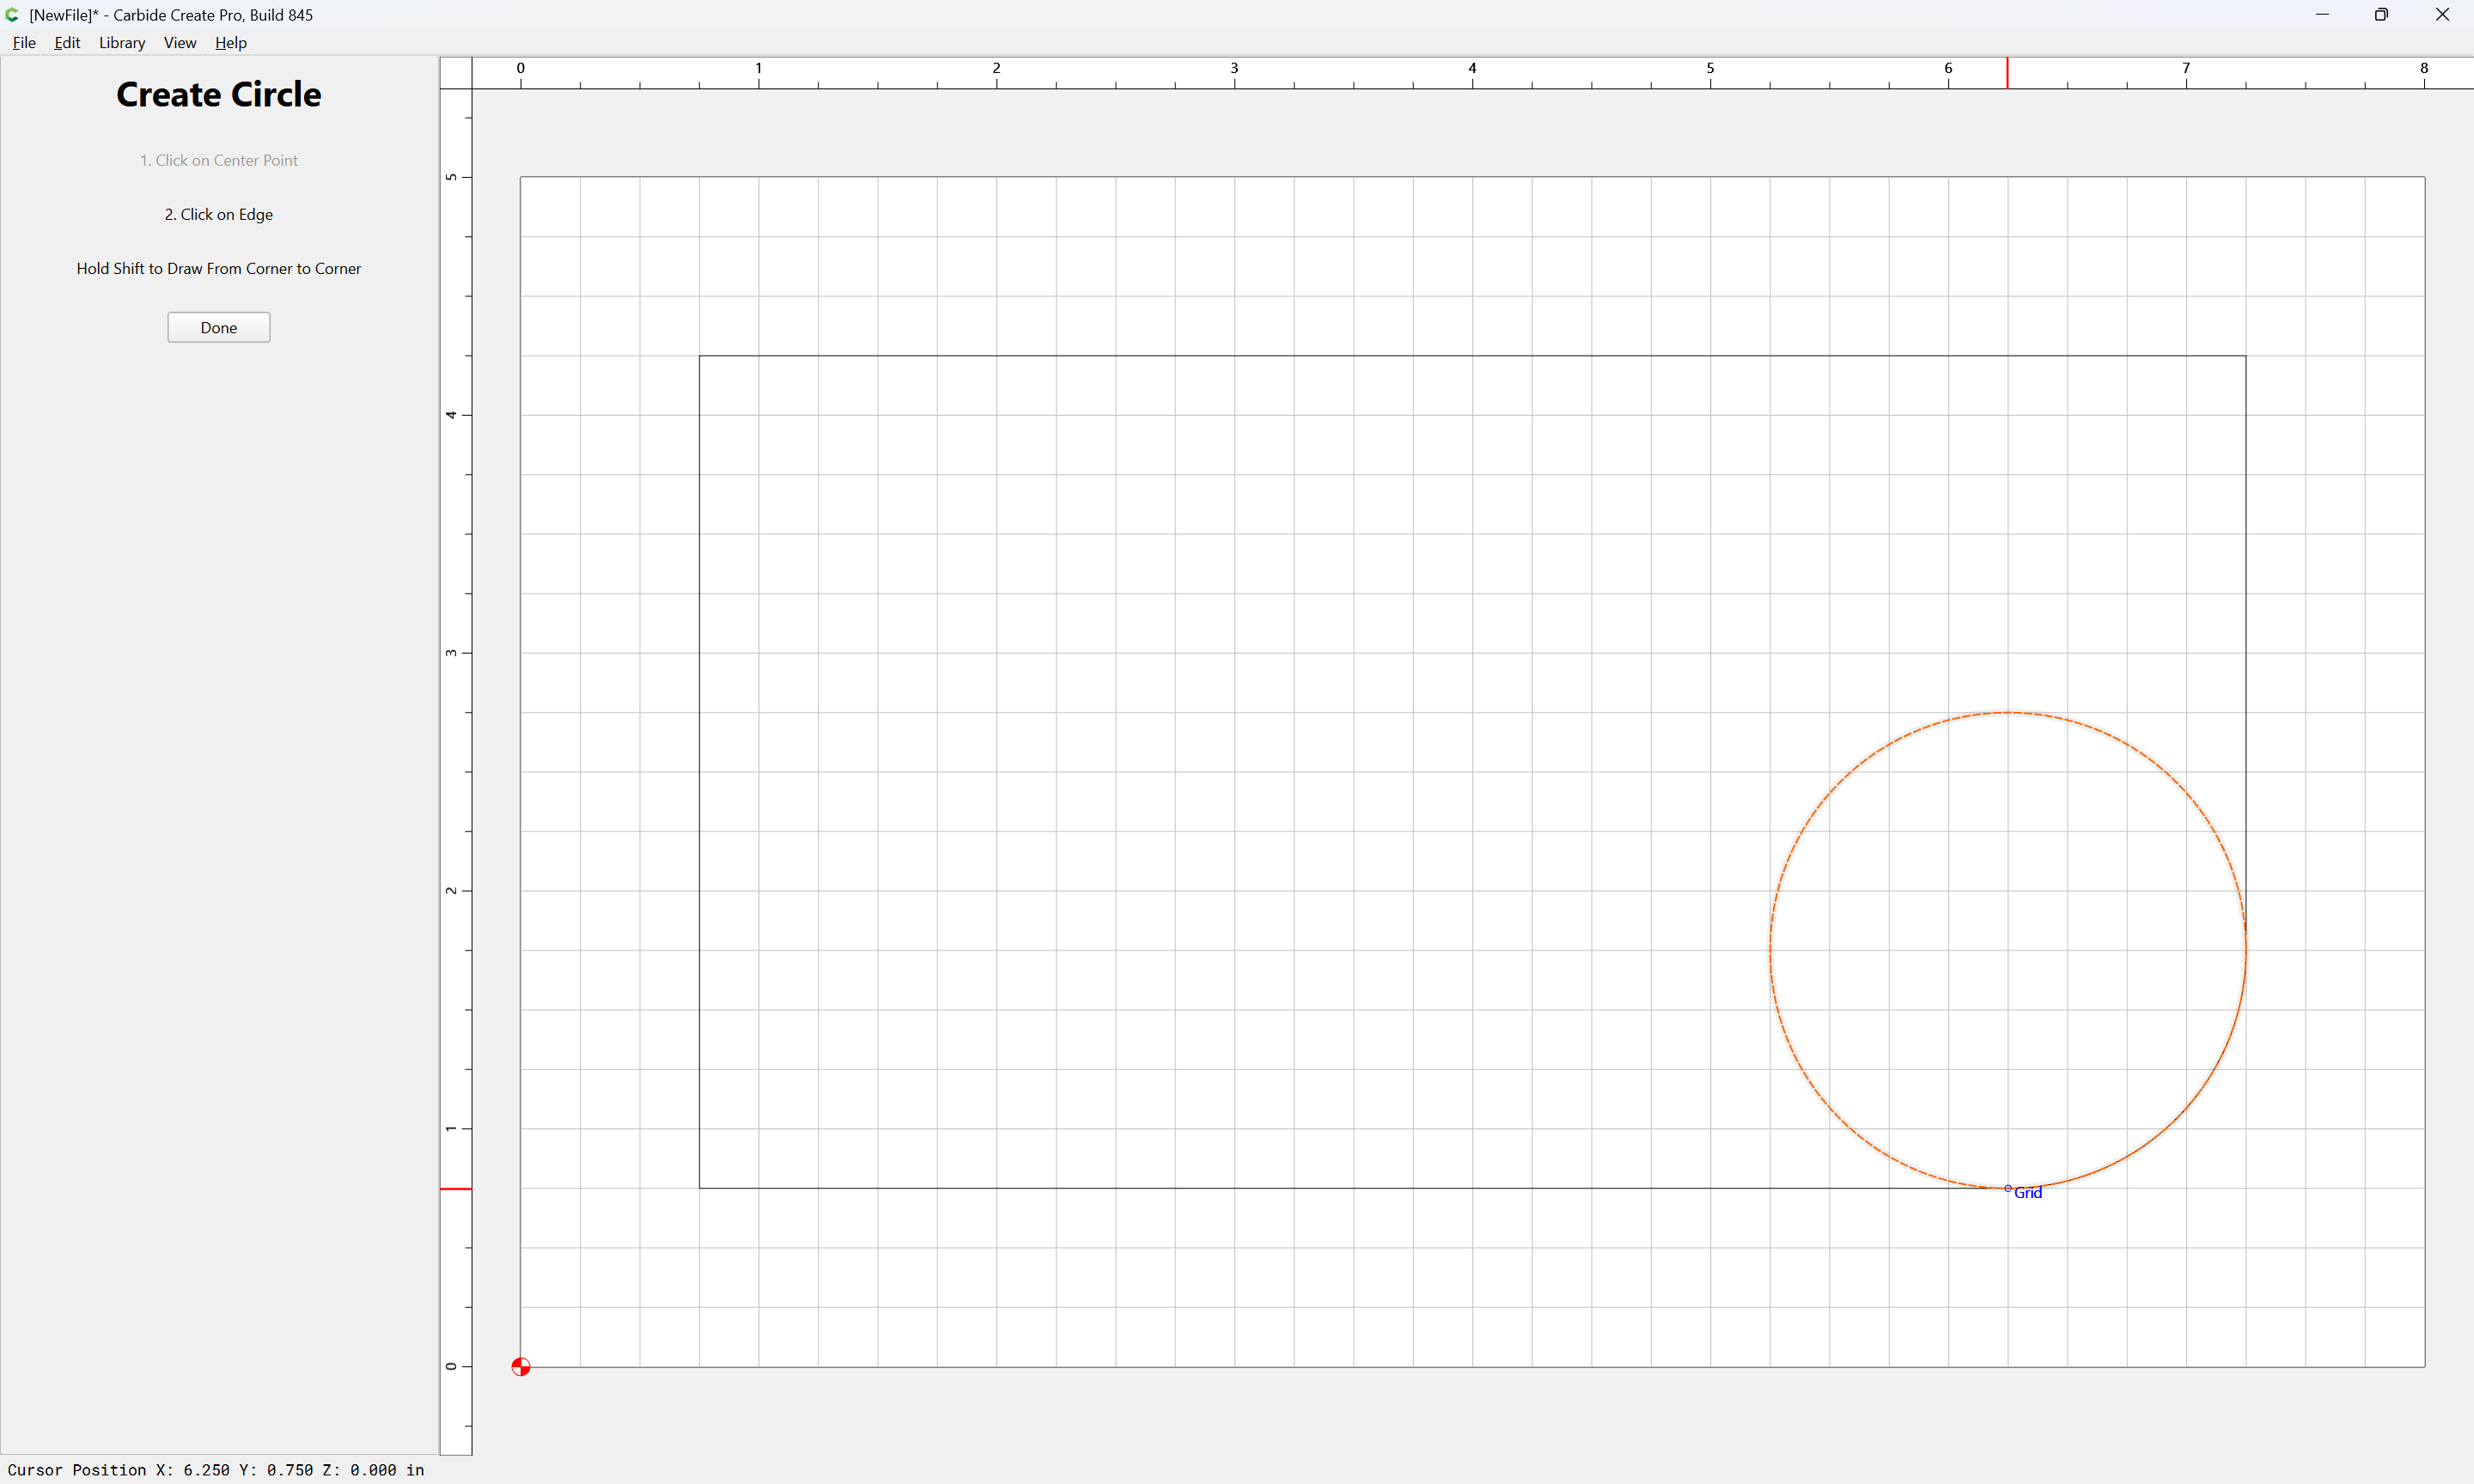Click the Carbide Create title bar icon
The image size is (2474, 1484).
click(x=12, y=15)
